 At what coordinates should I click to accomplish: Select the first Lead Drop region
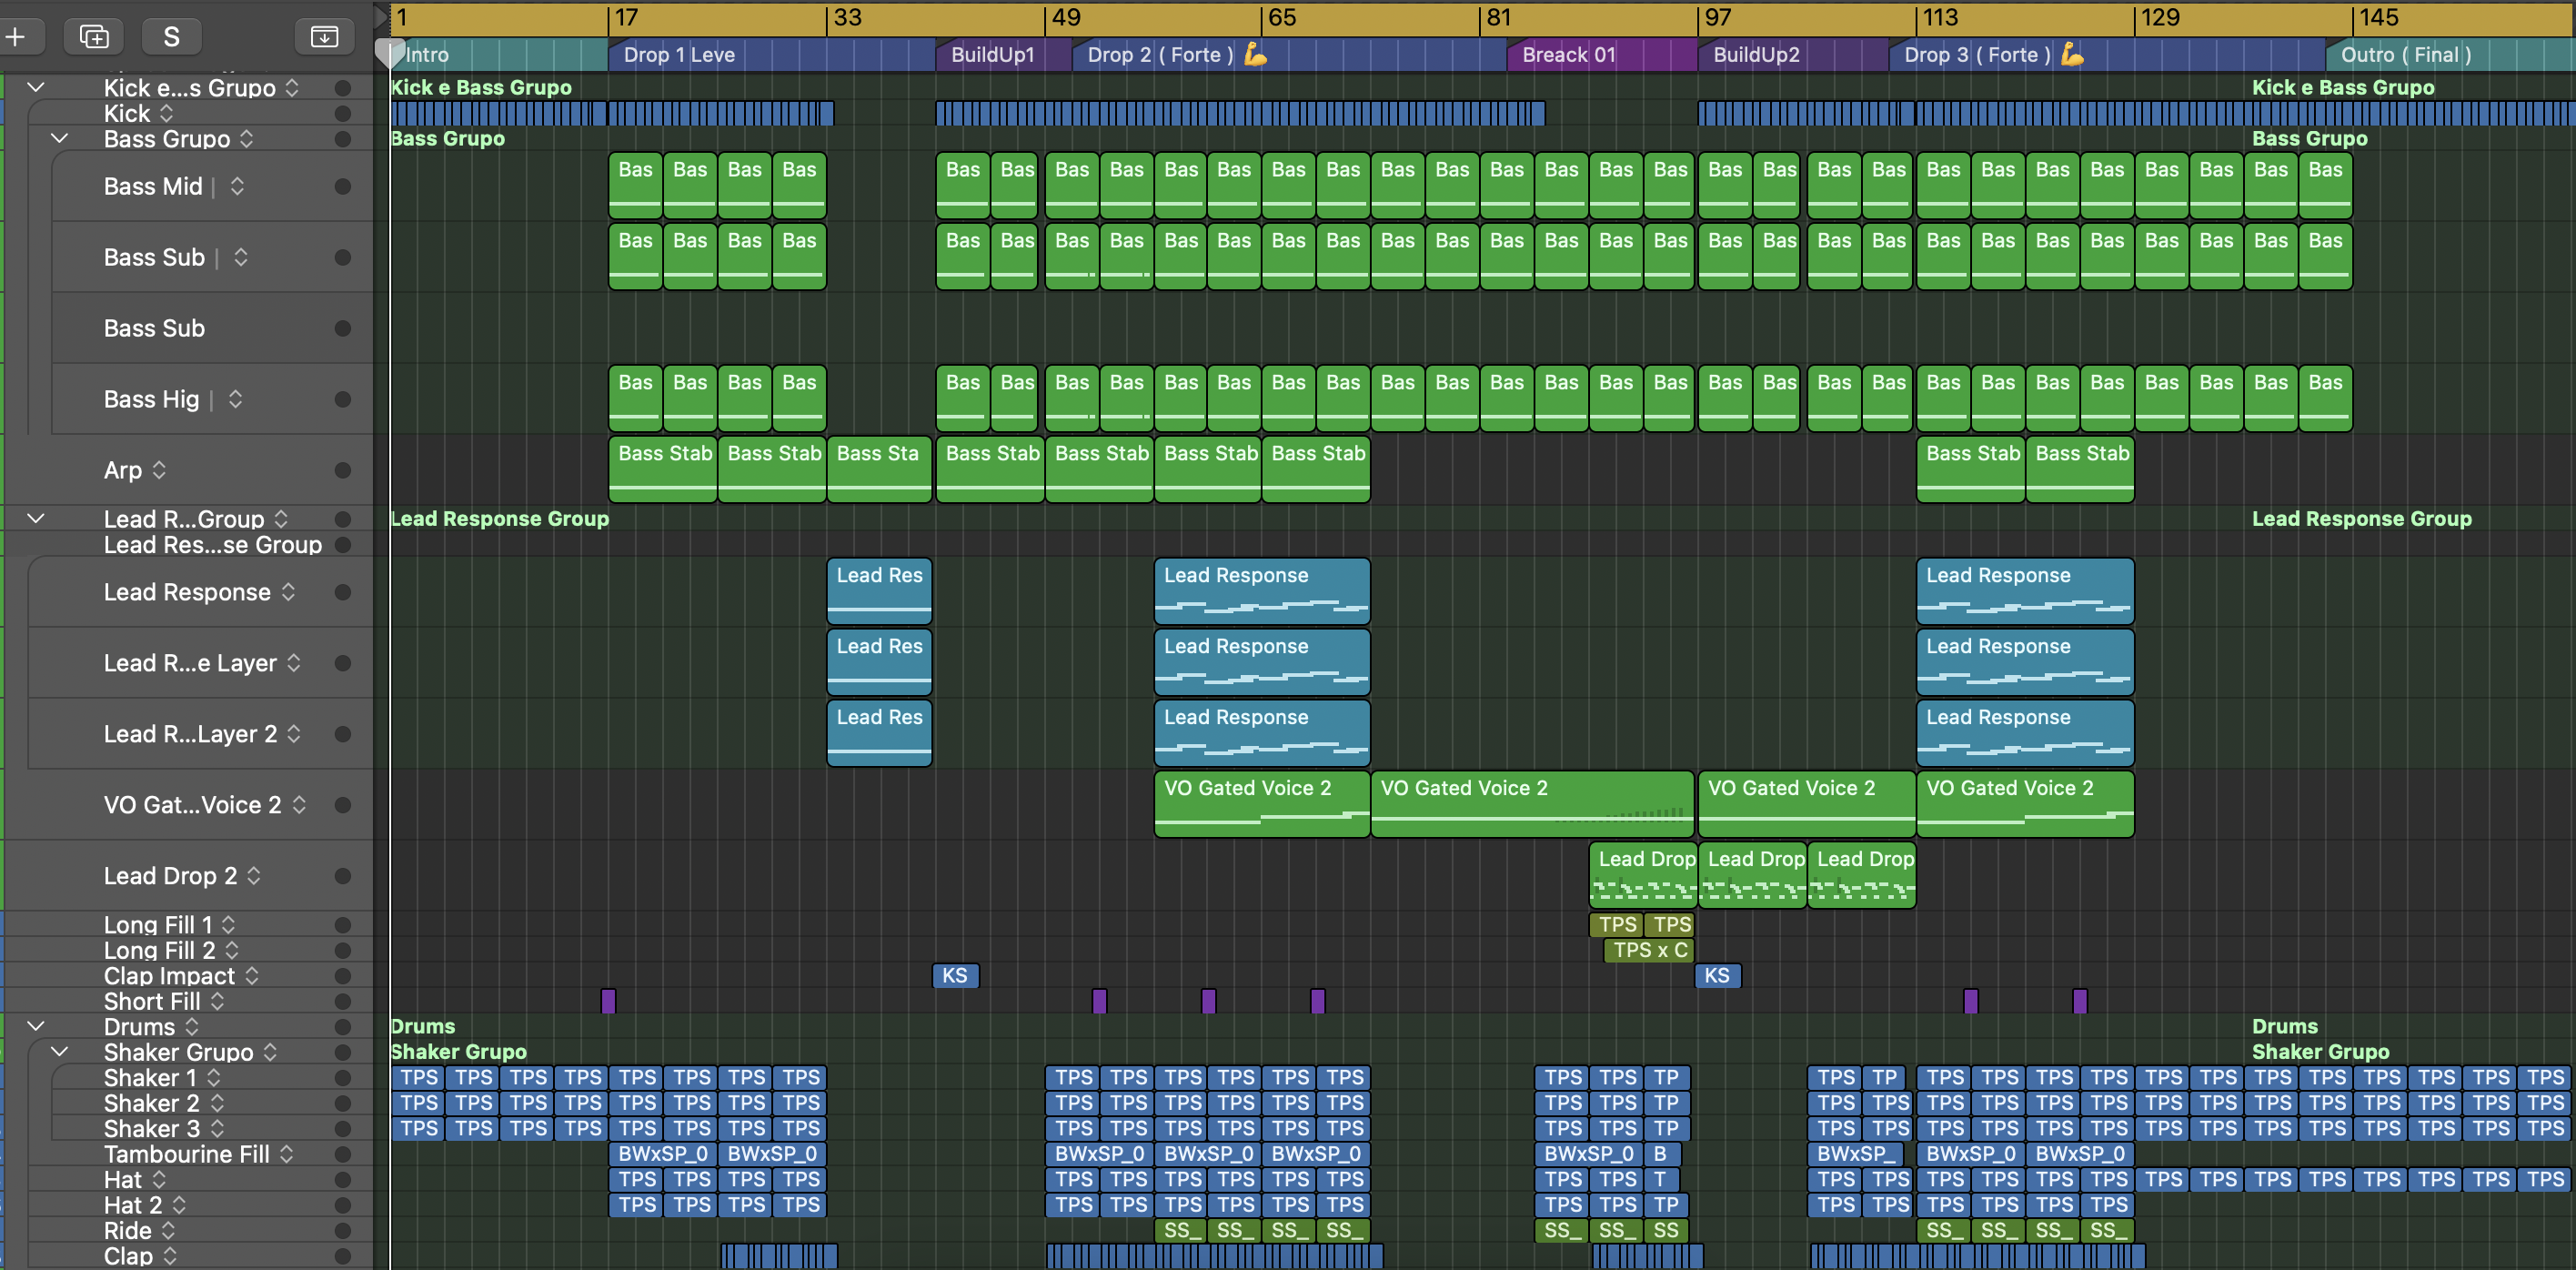[x=1644, y=875]
